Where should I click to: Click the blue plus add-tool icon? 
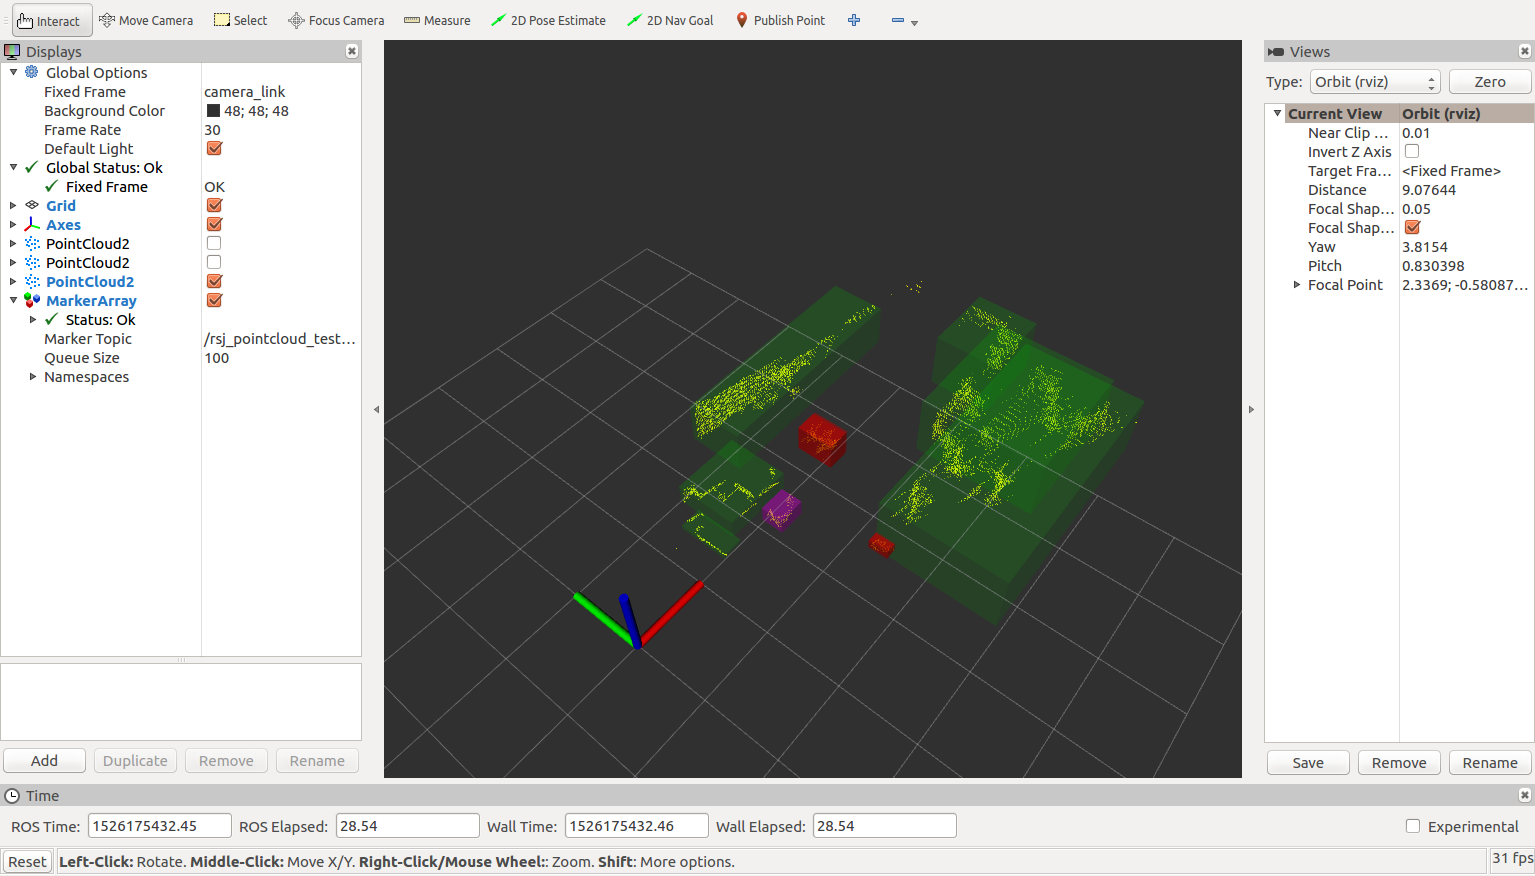tap(854, 20)
